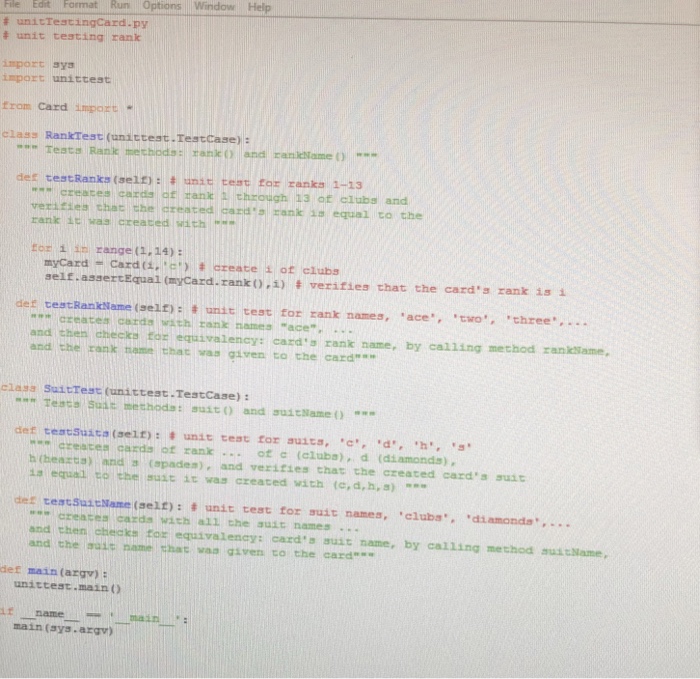
Task: Click docstring line 'rank it was created with'
Action: (x=133, y=221)
